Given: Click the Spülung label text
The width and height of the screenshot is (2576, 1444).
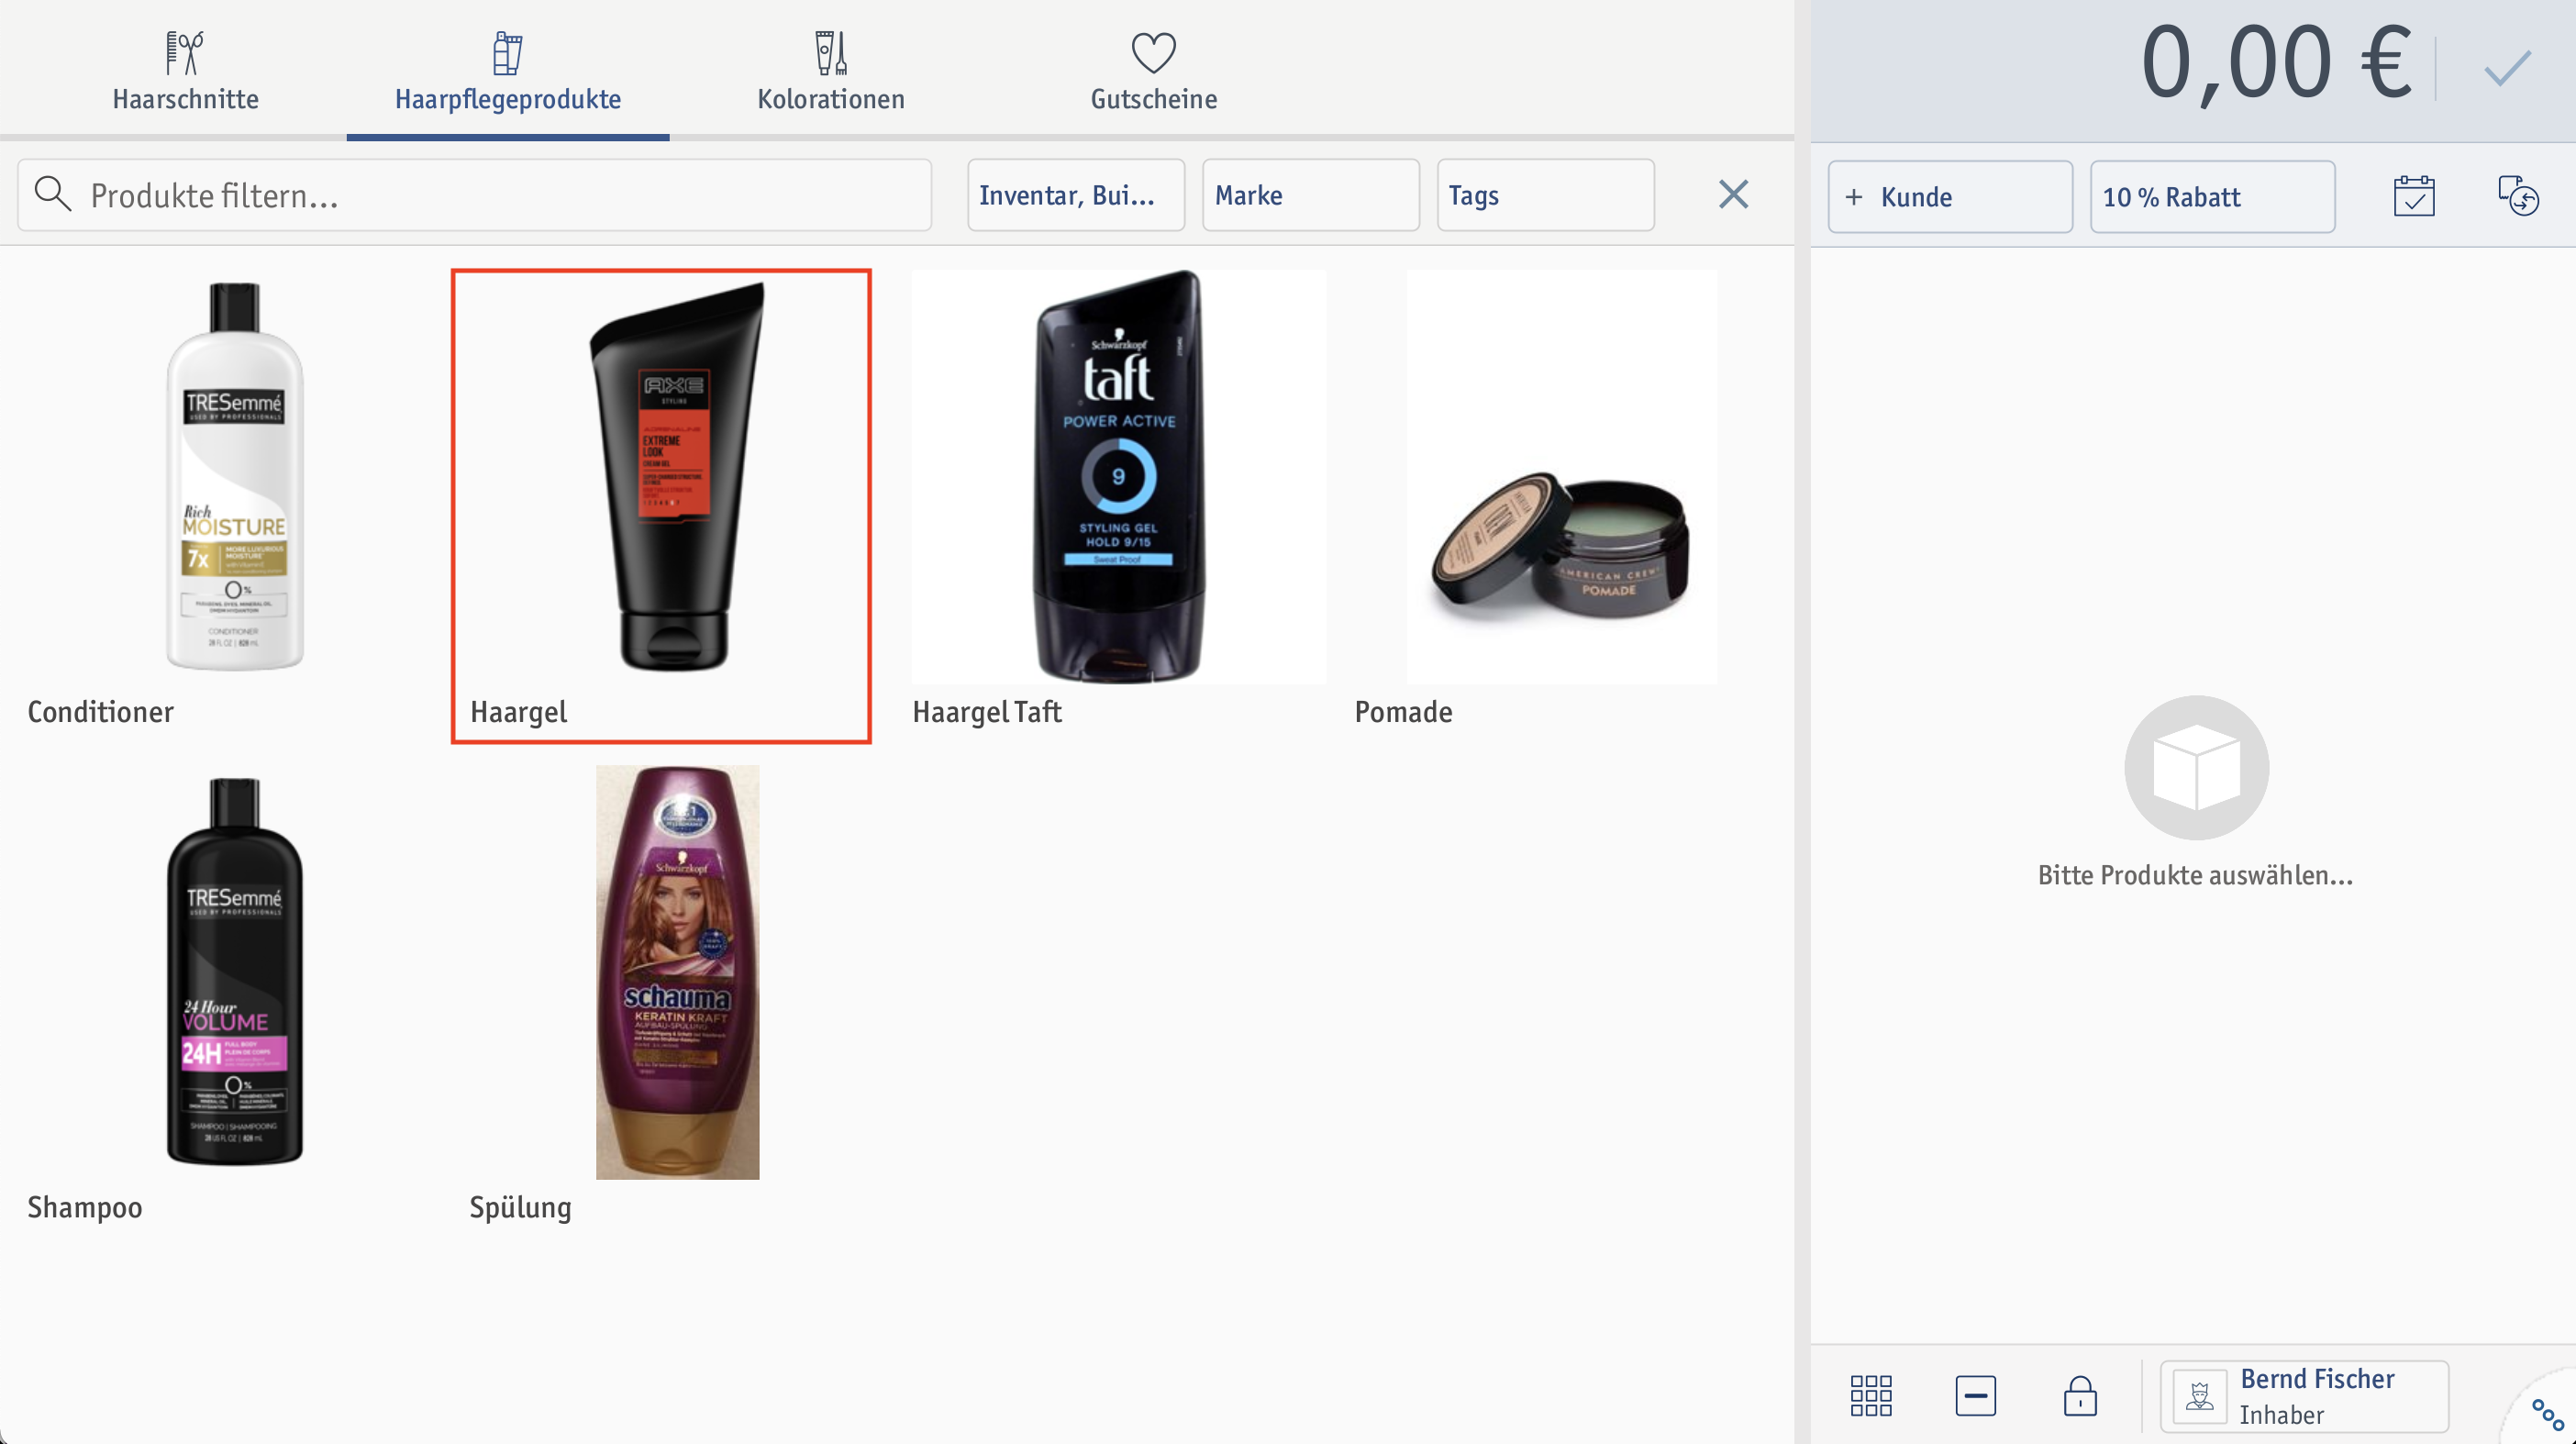Looking at the screenshot, I should [520, 1208].
